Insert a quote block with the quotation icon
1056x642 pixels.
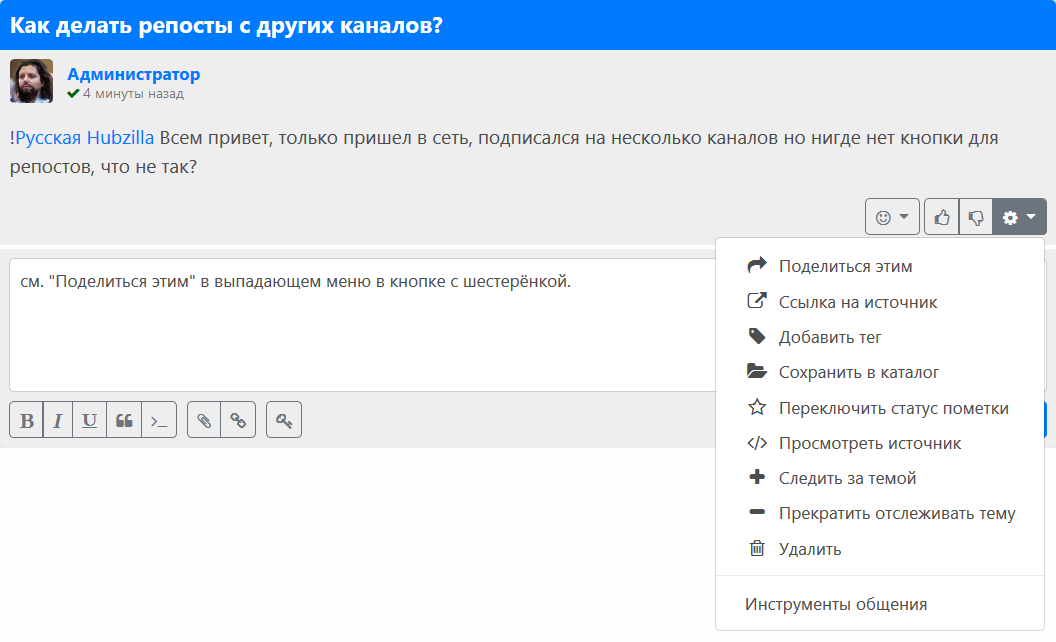click(124, 420)
